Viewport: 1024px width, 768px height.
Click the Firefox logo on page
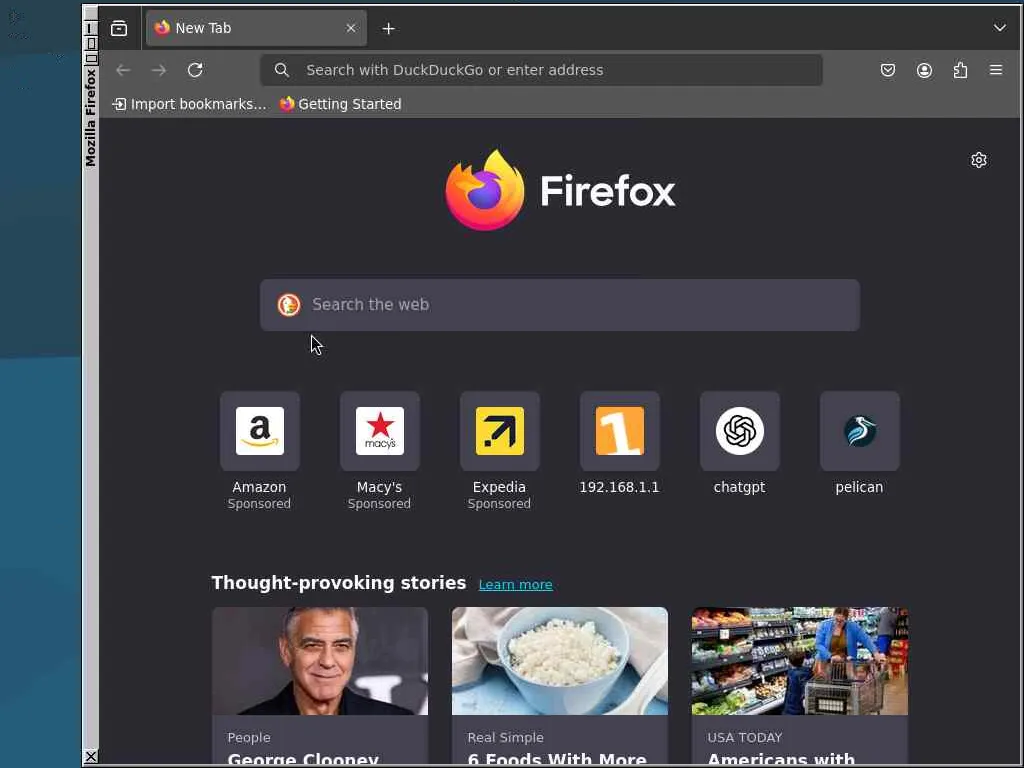(560, 190)
